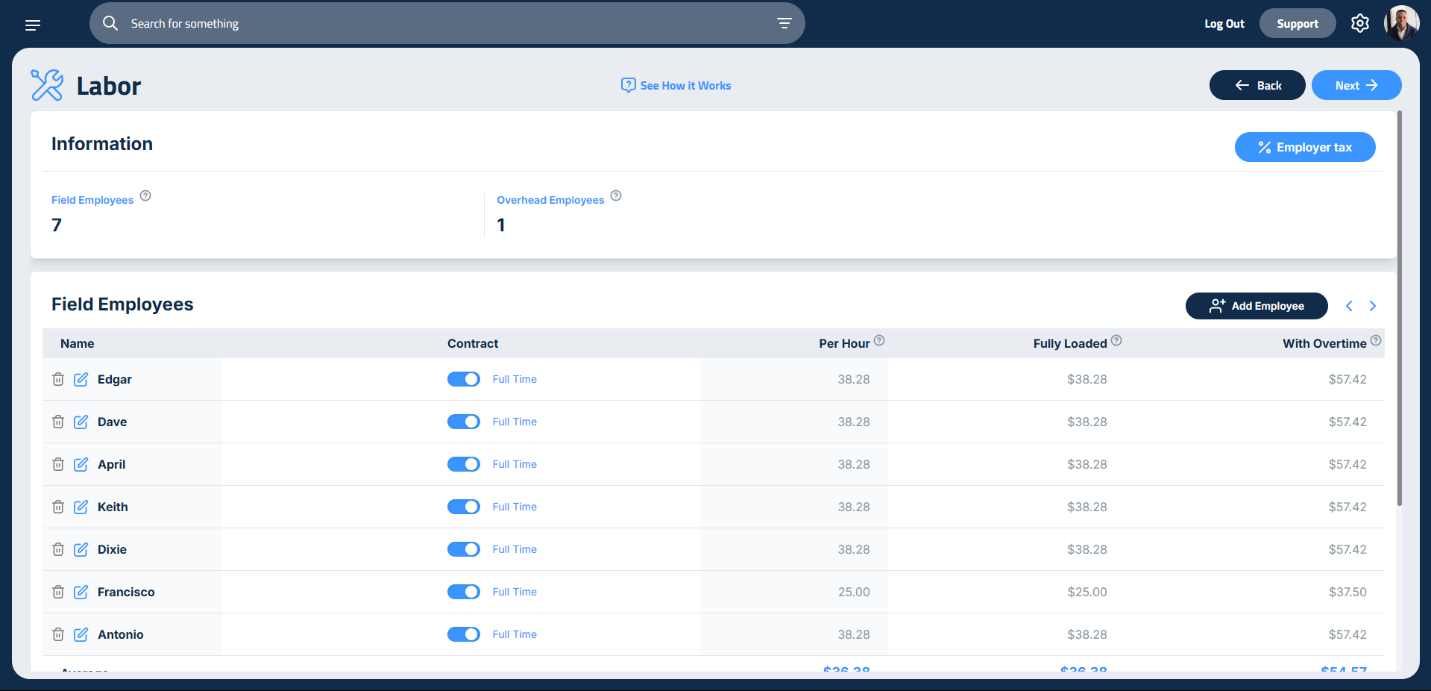The image size is (1431, 691).
Task: Open search filter options icon
Action: [784, 23]
